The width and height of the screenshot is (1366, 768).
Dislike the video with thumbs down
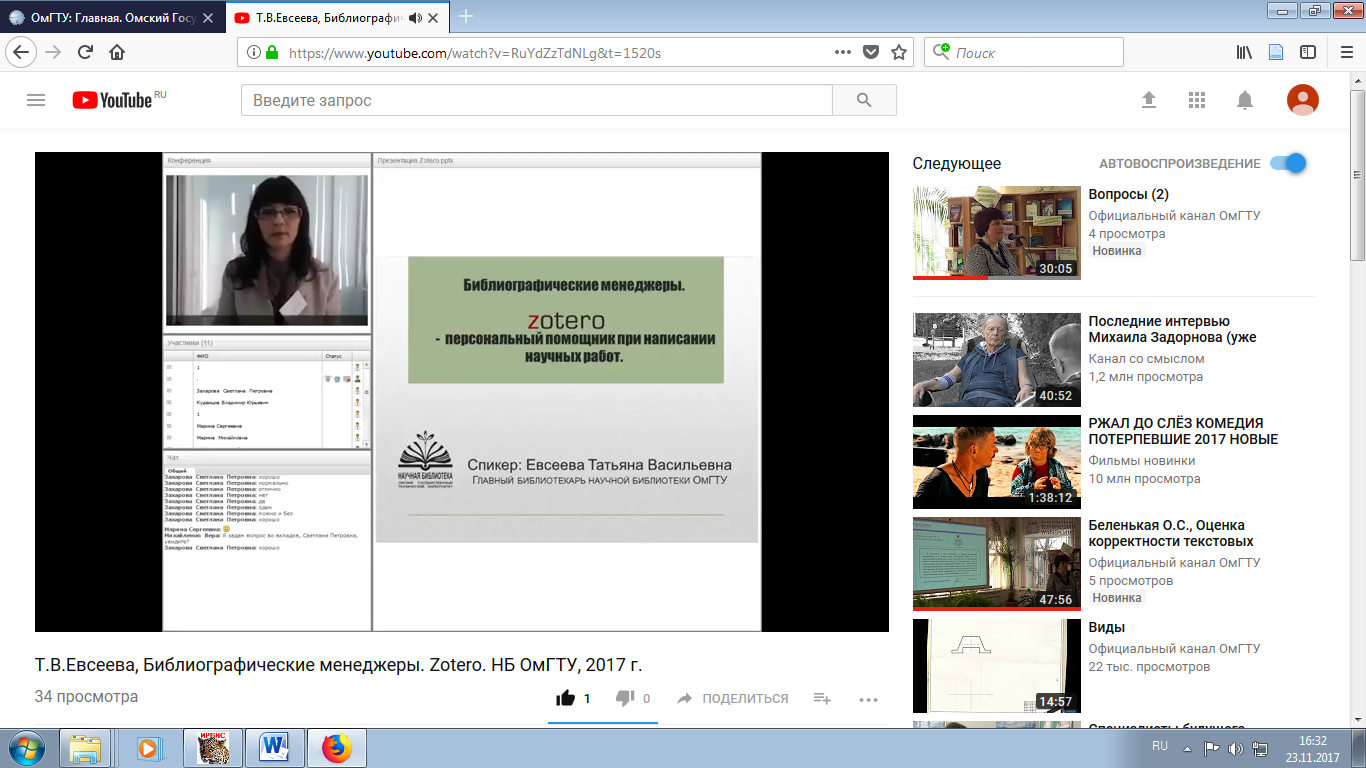click(x=625, y=698)
